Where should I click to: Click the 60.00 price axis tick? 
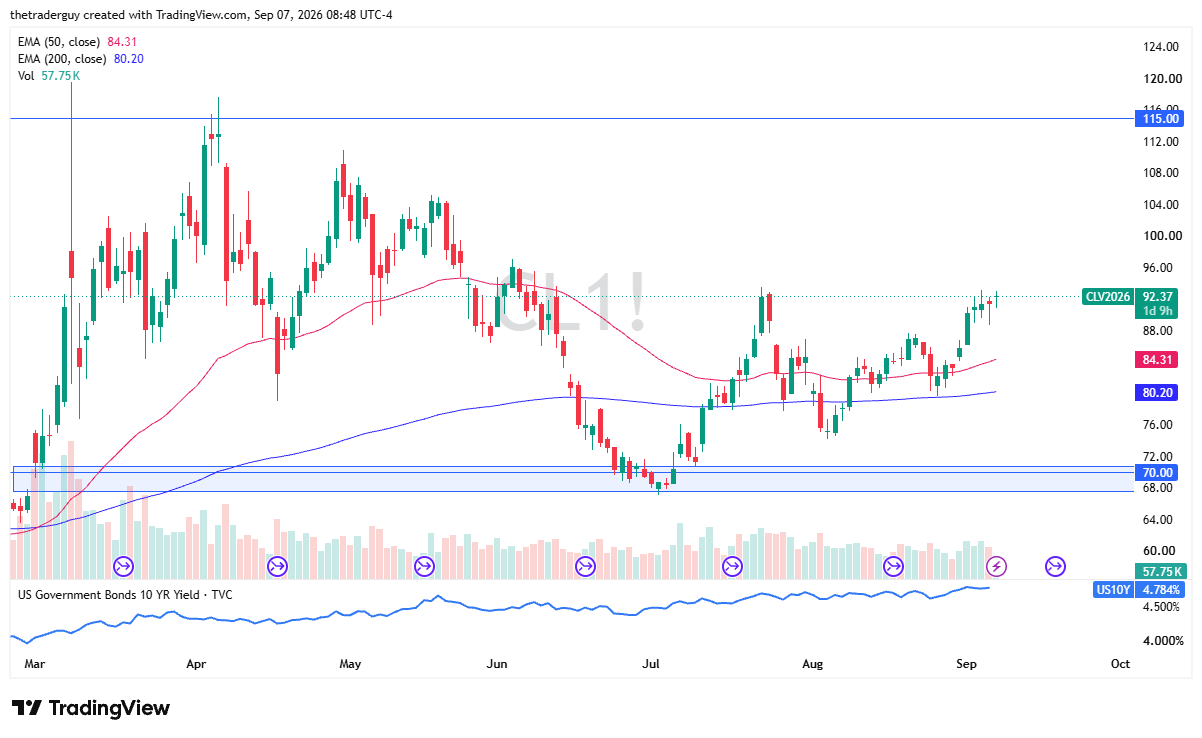click(1160, 551)
